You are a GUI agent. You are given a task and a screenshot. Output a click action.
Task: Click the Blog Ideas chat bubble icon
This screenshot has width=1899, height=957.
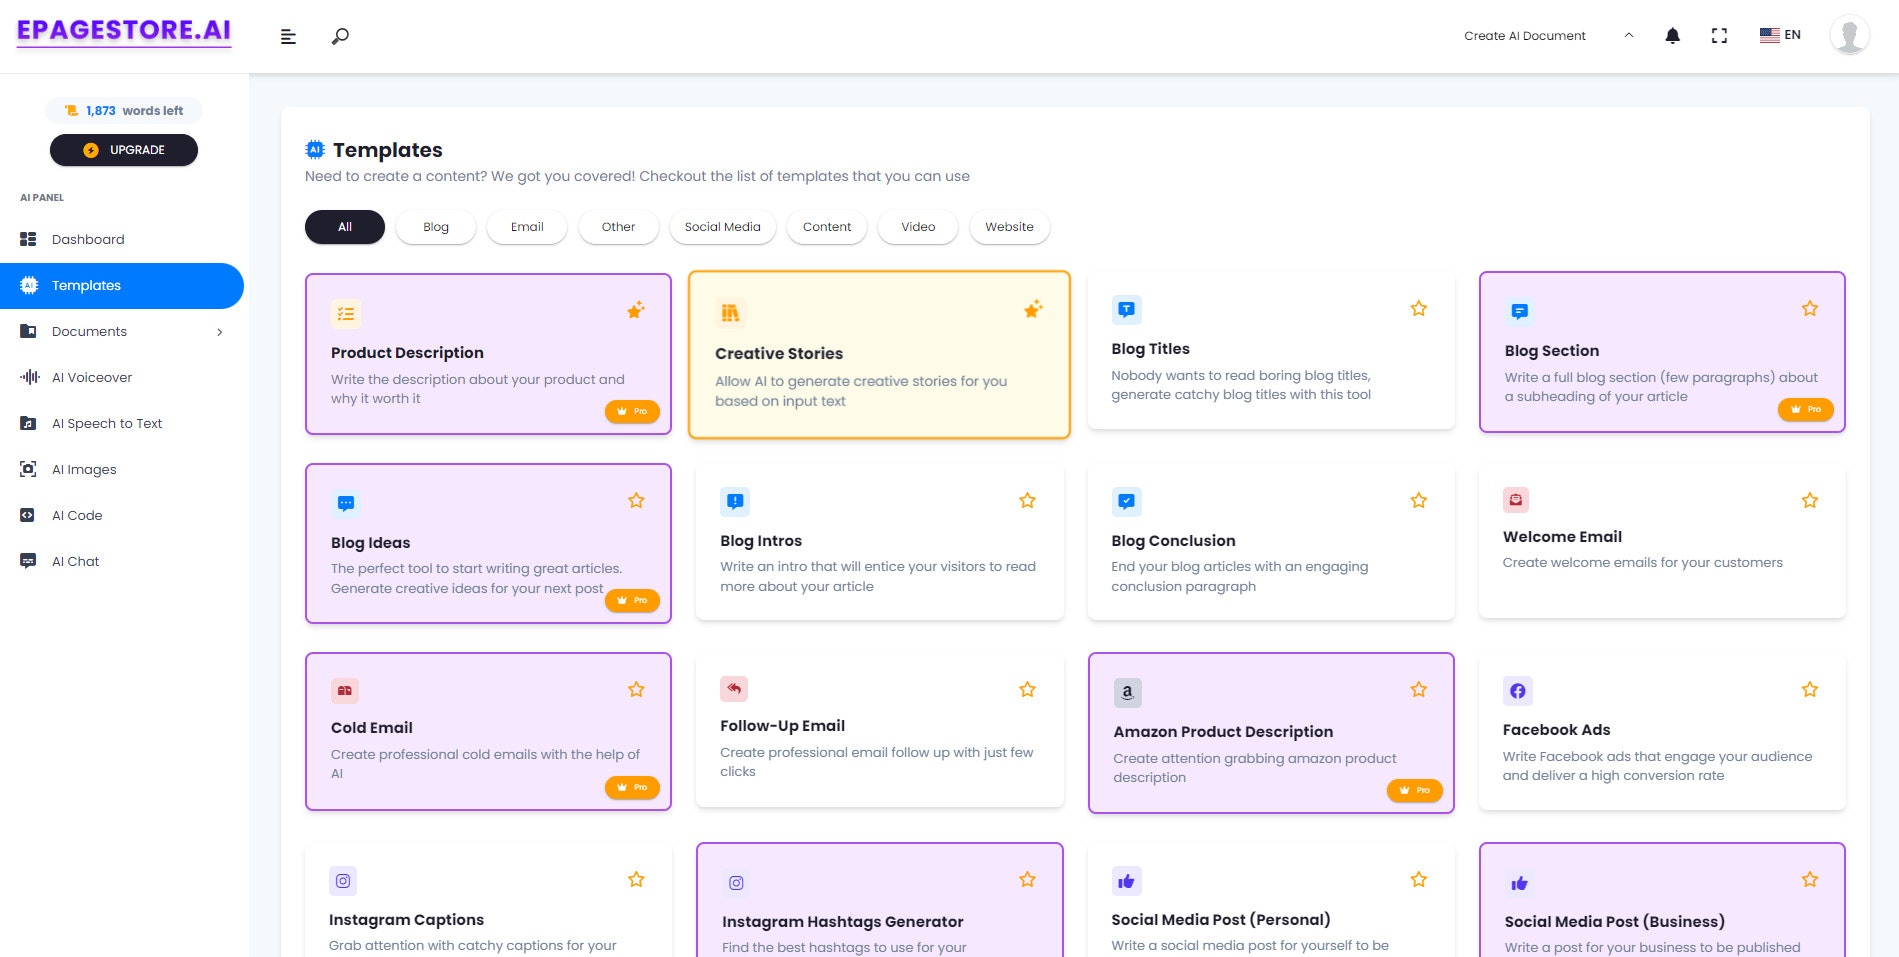click(346, 503)
